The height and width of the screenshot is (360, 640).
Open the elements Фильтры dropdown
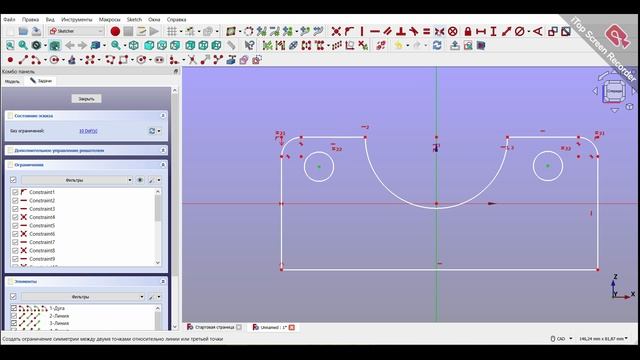click(83, 297)
